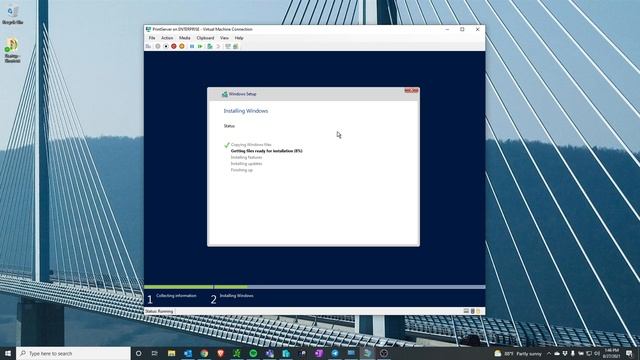The image size is (640, 360).
Task: Click VM Connection window title bar icon
Action: (x=149, y=29)
